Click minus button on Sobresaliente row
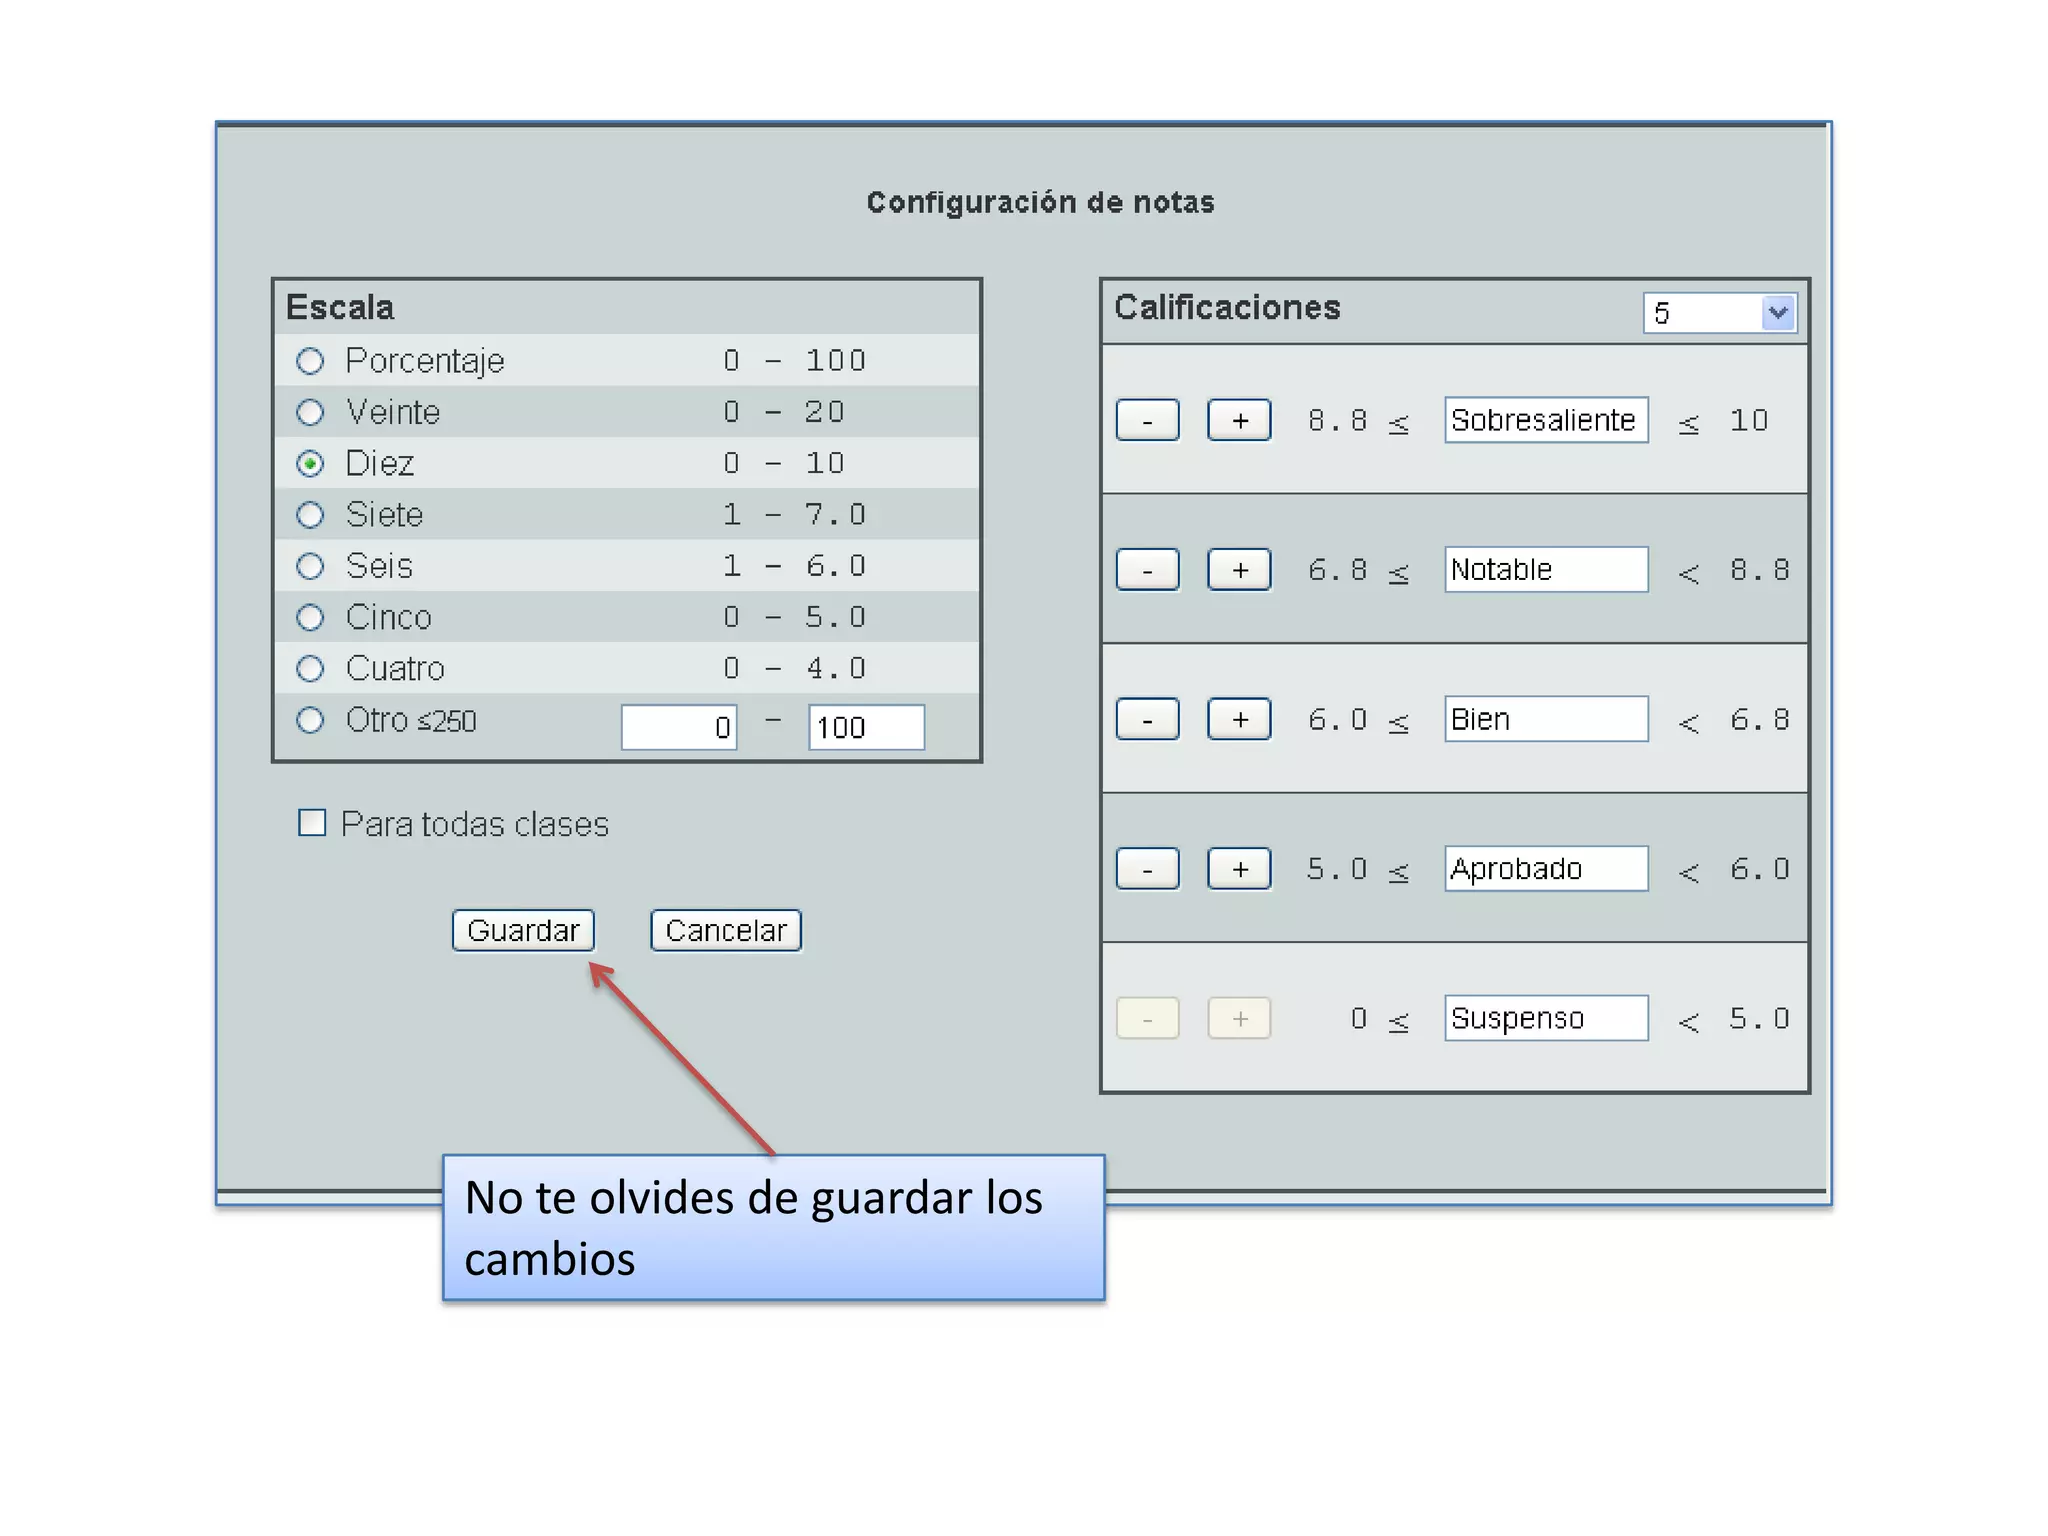This screenshot has width=2048, height=1536. click(x=1147, y=420)
